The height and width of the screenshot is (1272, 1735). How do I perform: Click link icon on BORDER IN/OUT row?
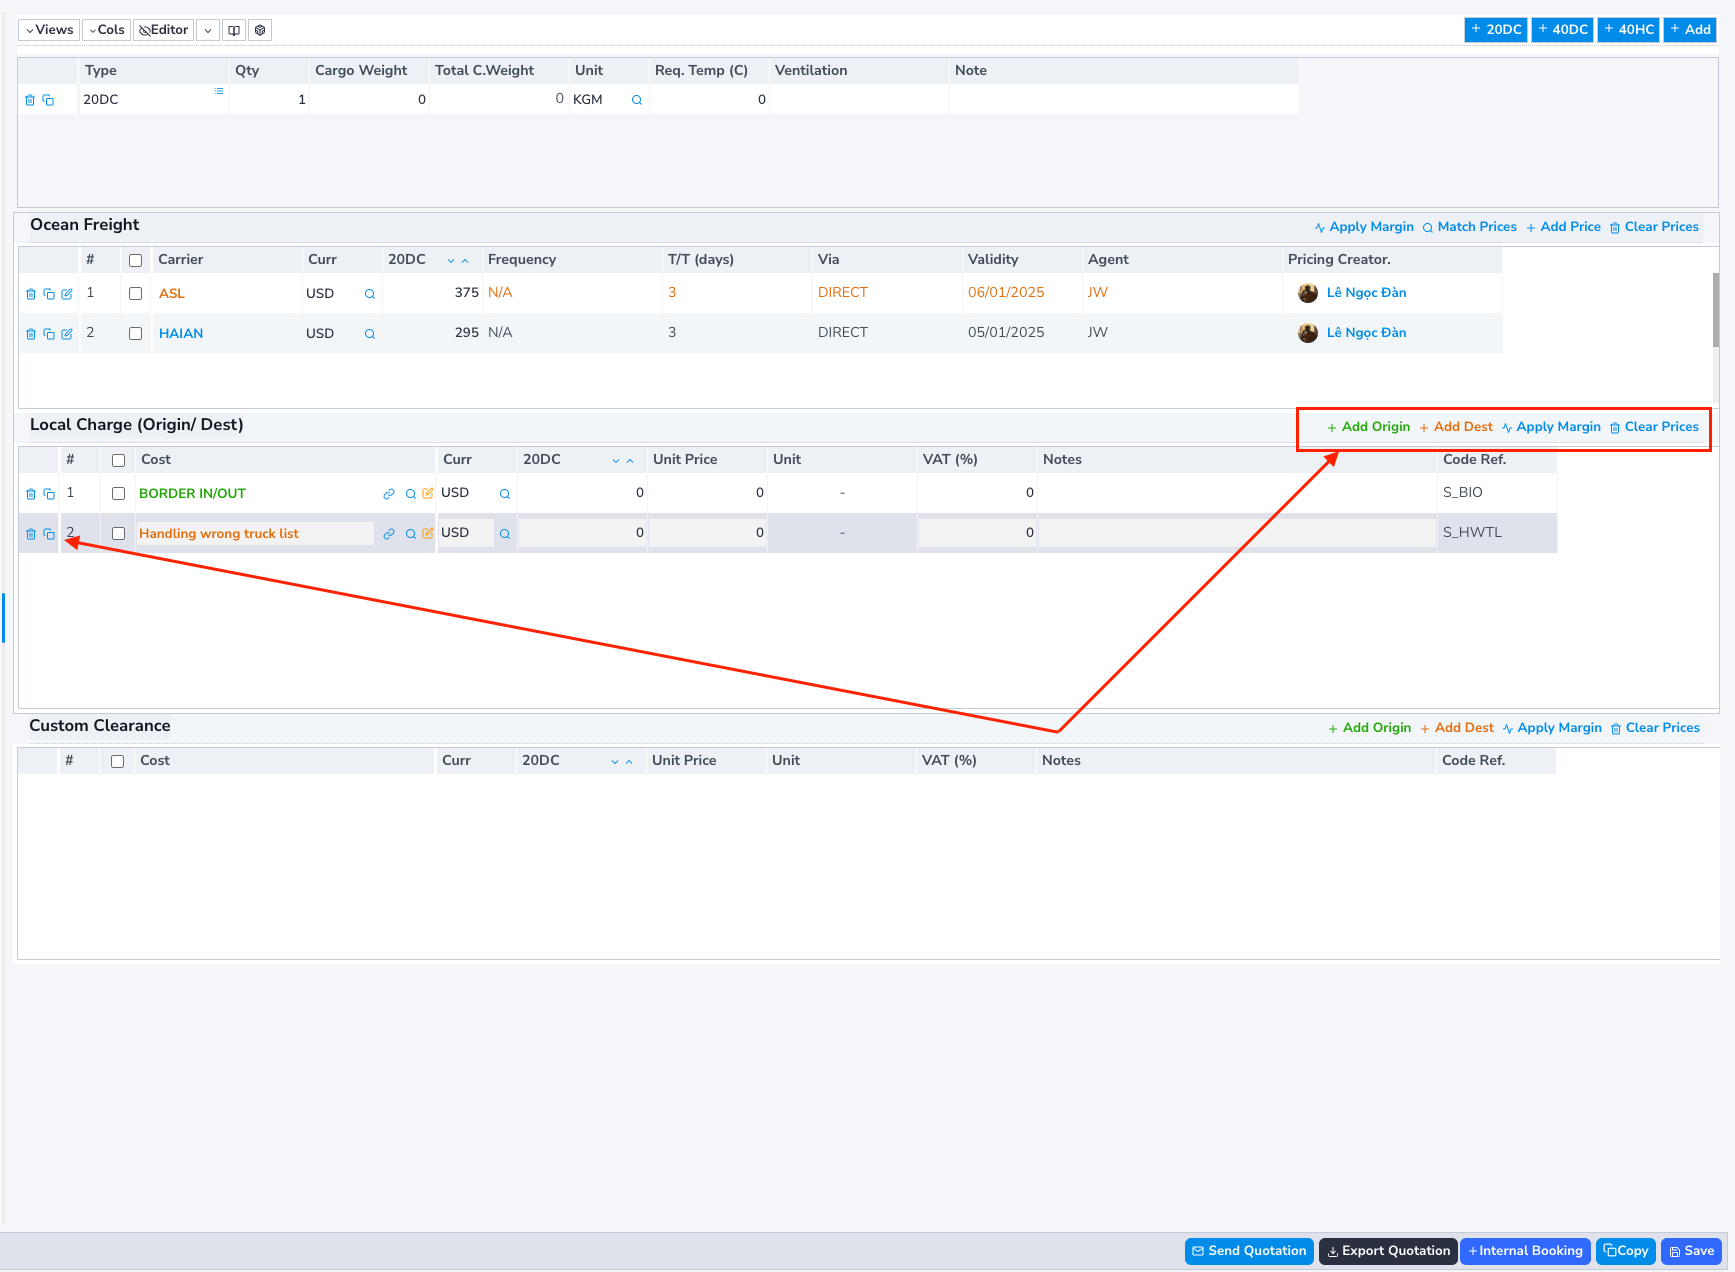pyautogui.click(x=389, y=494)
